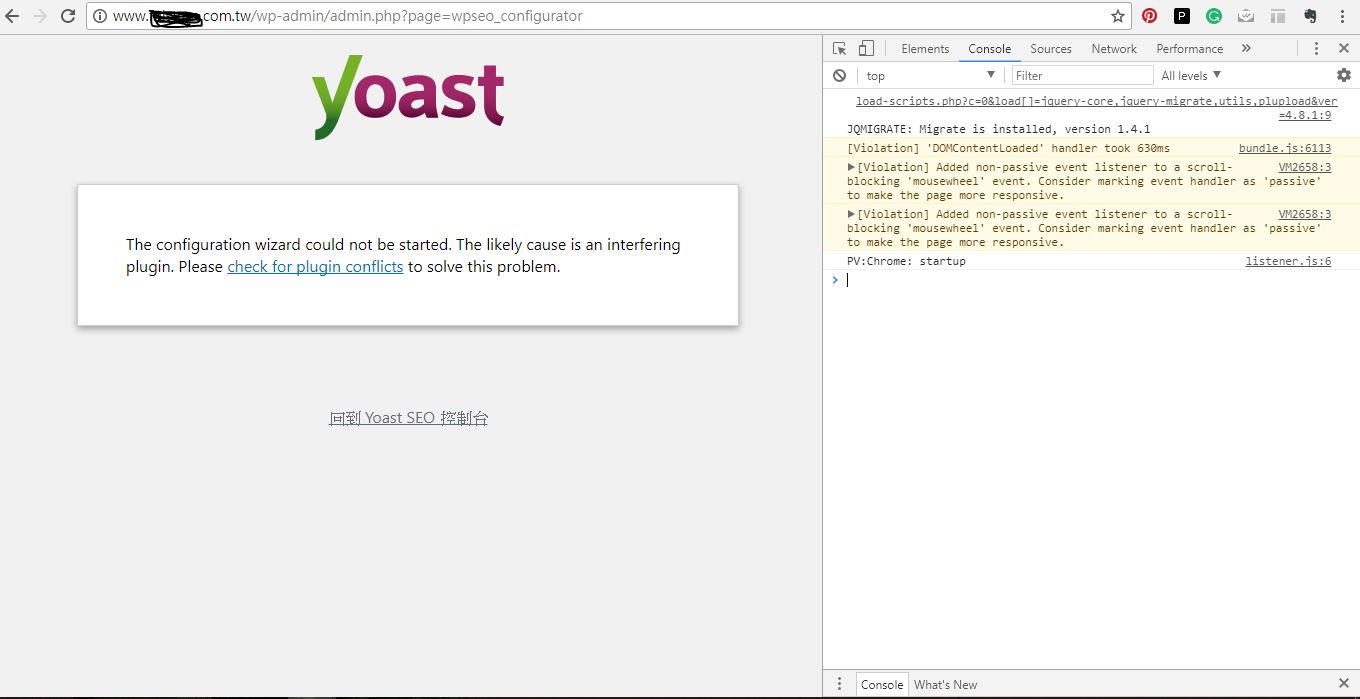Toggle the device toolbar icon in DevTools
This screenshot has height=699, width=1360.
click(866, 48)
